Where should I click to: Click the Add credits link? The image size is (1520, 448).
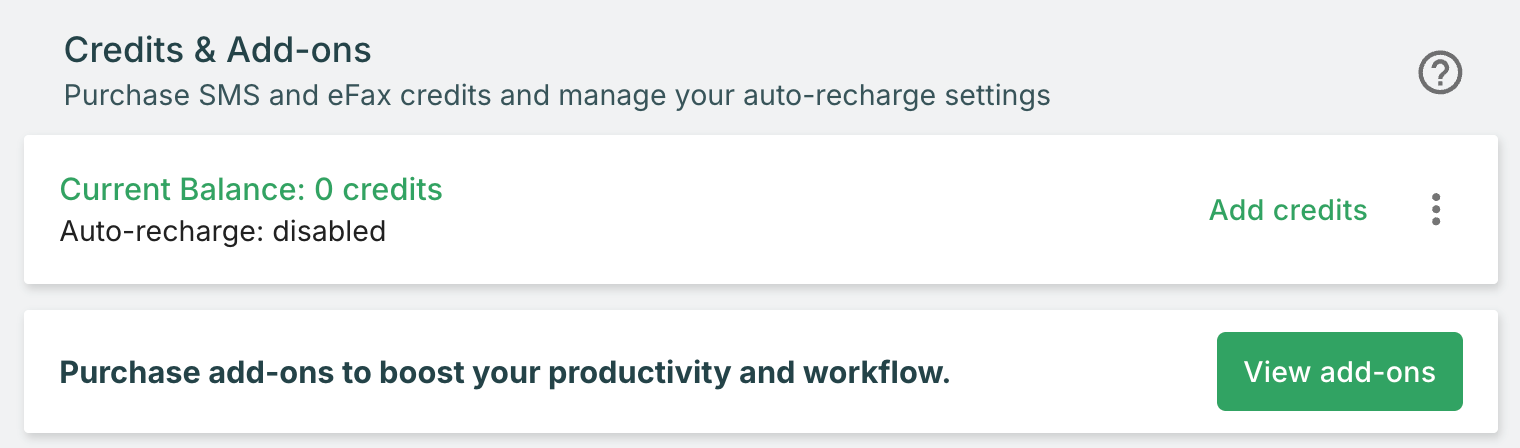tap(1288, 209)
